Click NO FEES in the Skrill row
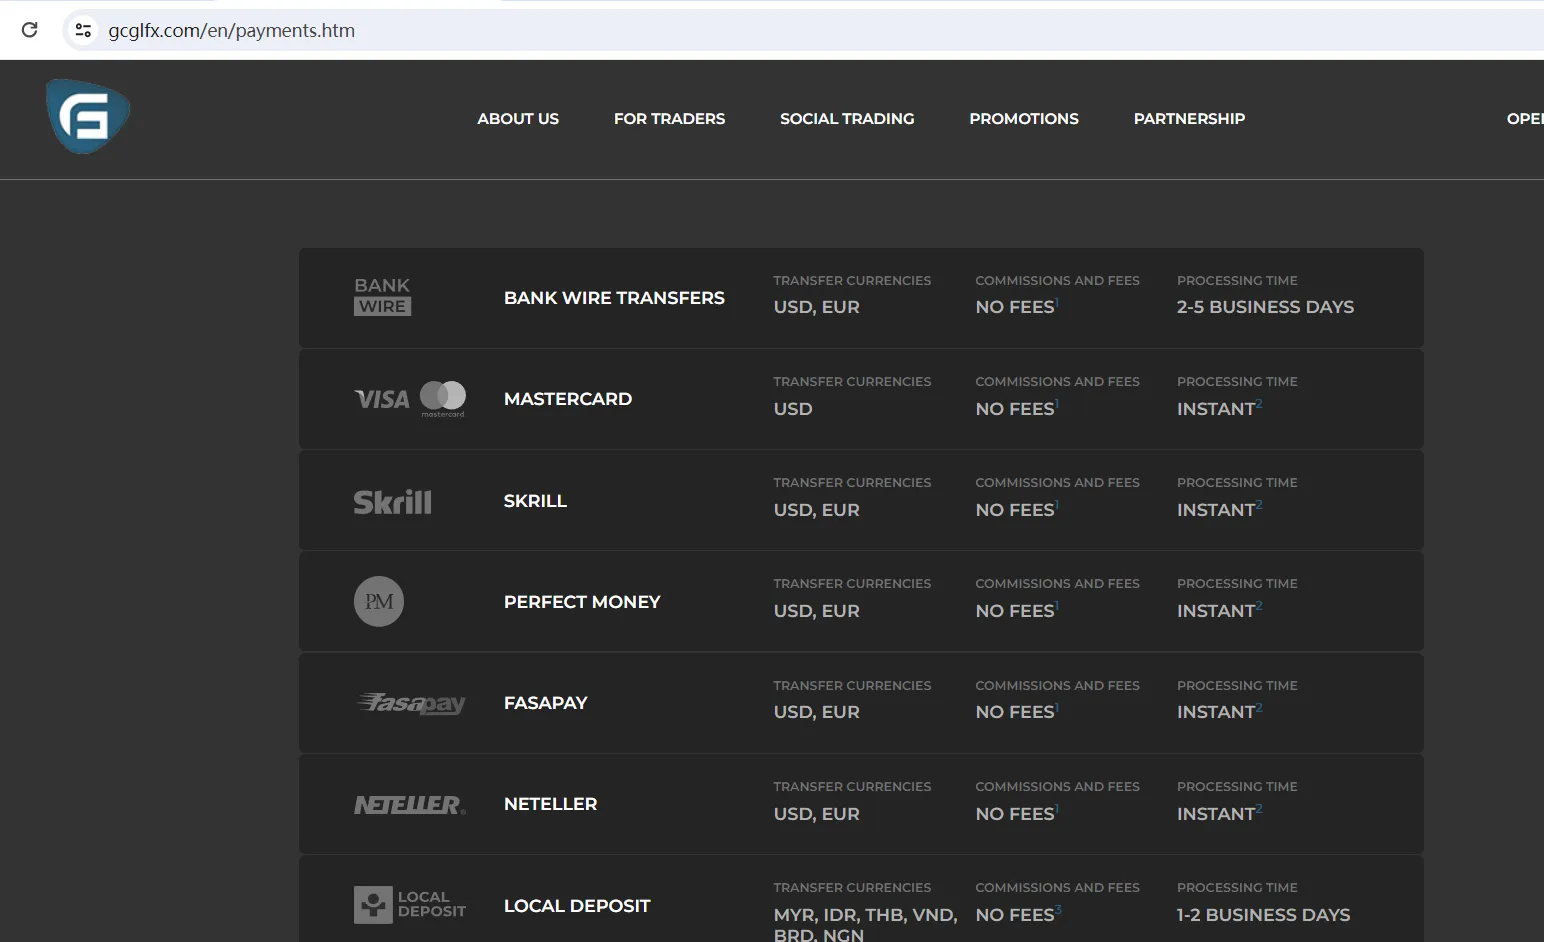The height and width of the screenshot is (942, 1544). [x=1015, y=510]
